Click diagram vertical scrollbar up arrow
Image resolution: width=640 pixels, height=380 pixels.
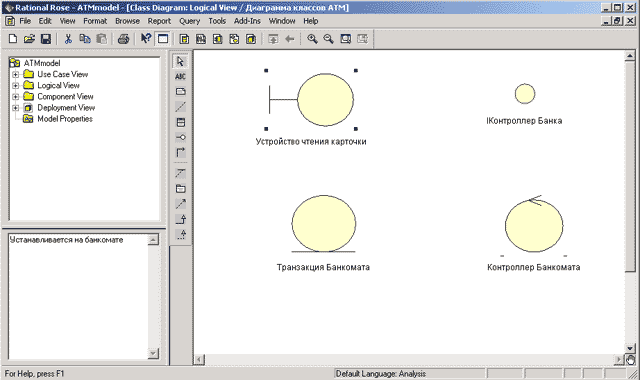pyautogui.click(x=630, y=56)
